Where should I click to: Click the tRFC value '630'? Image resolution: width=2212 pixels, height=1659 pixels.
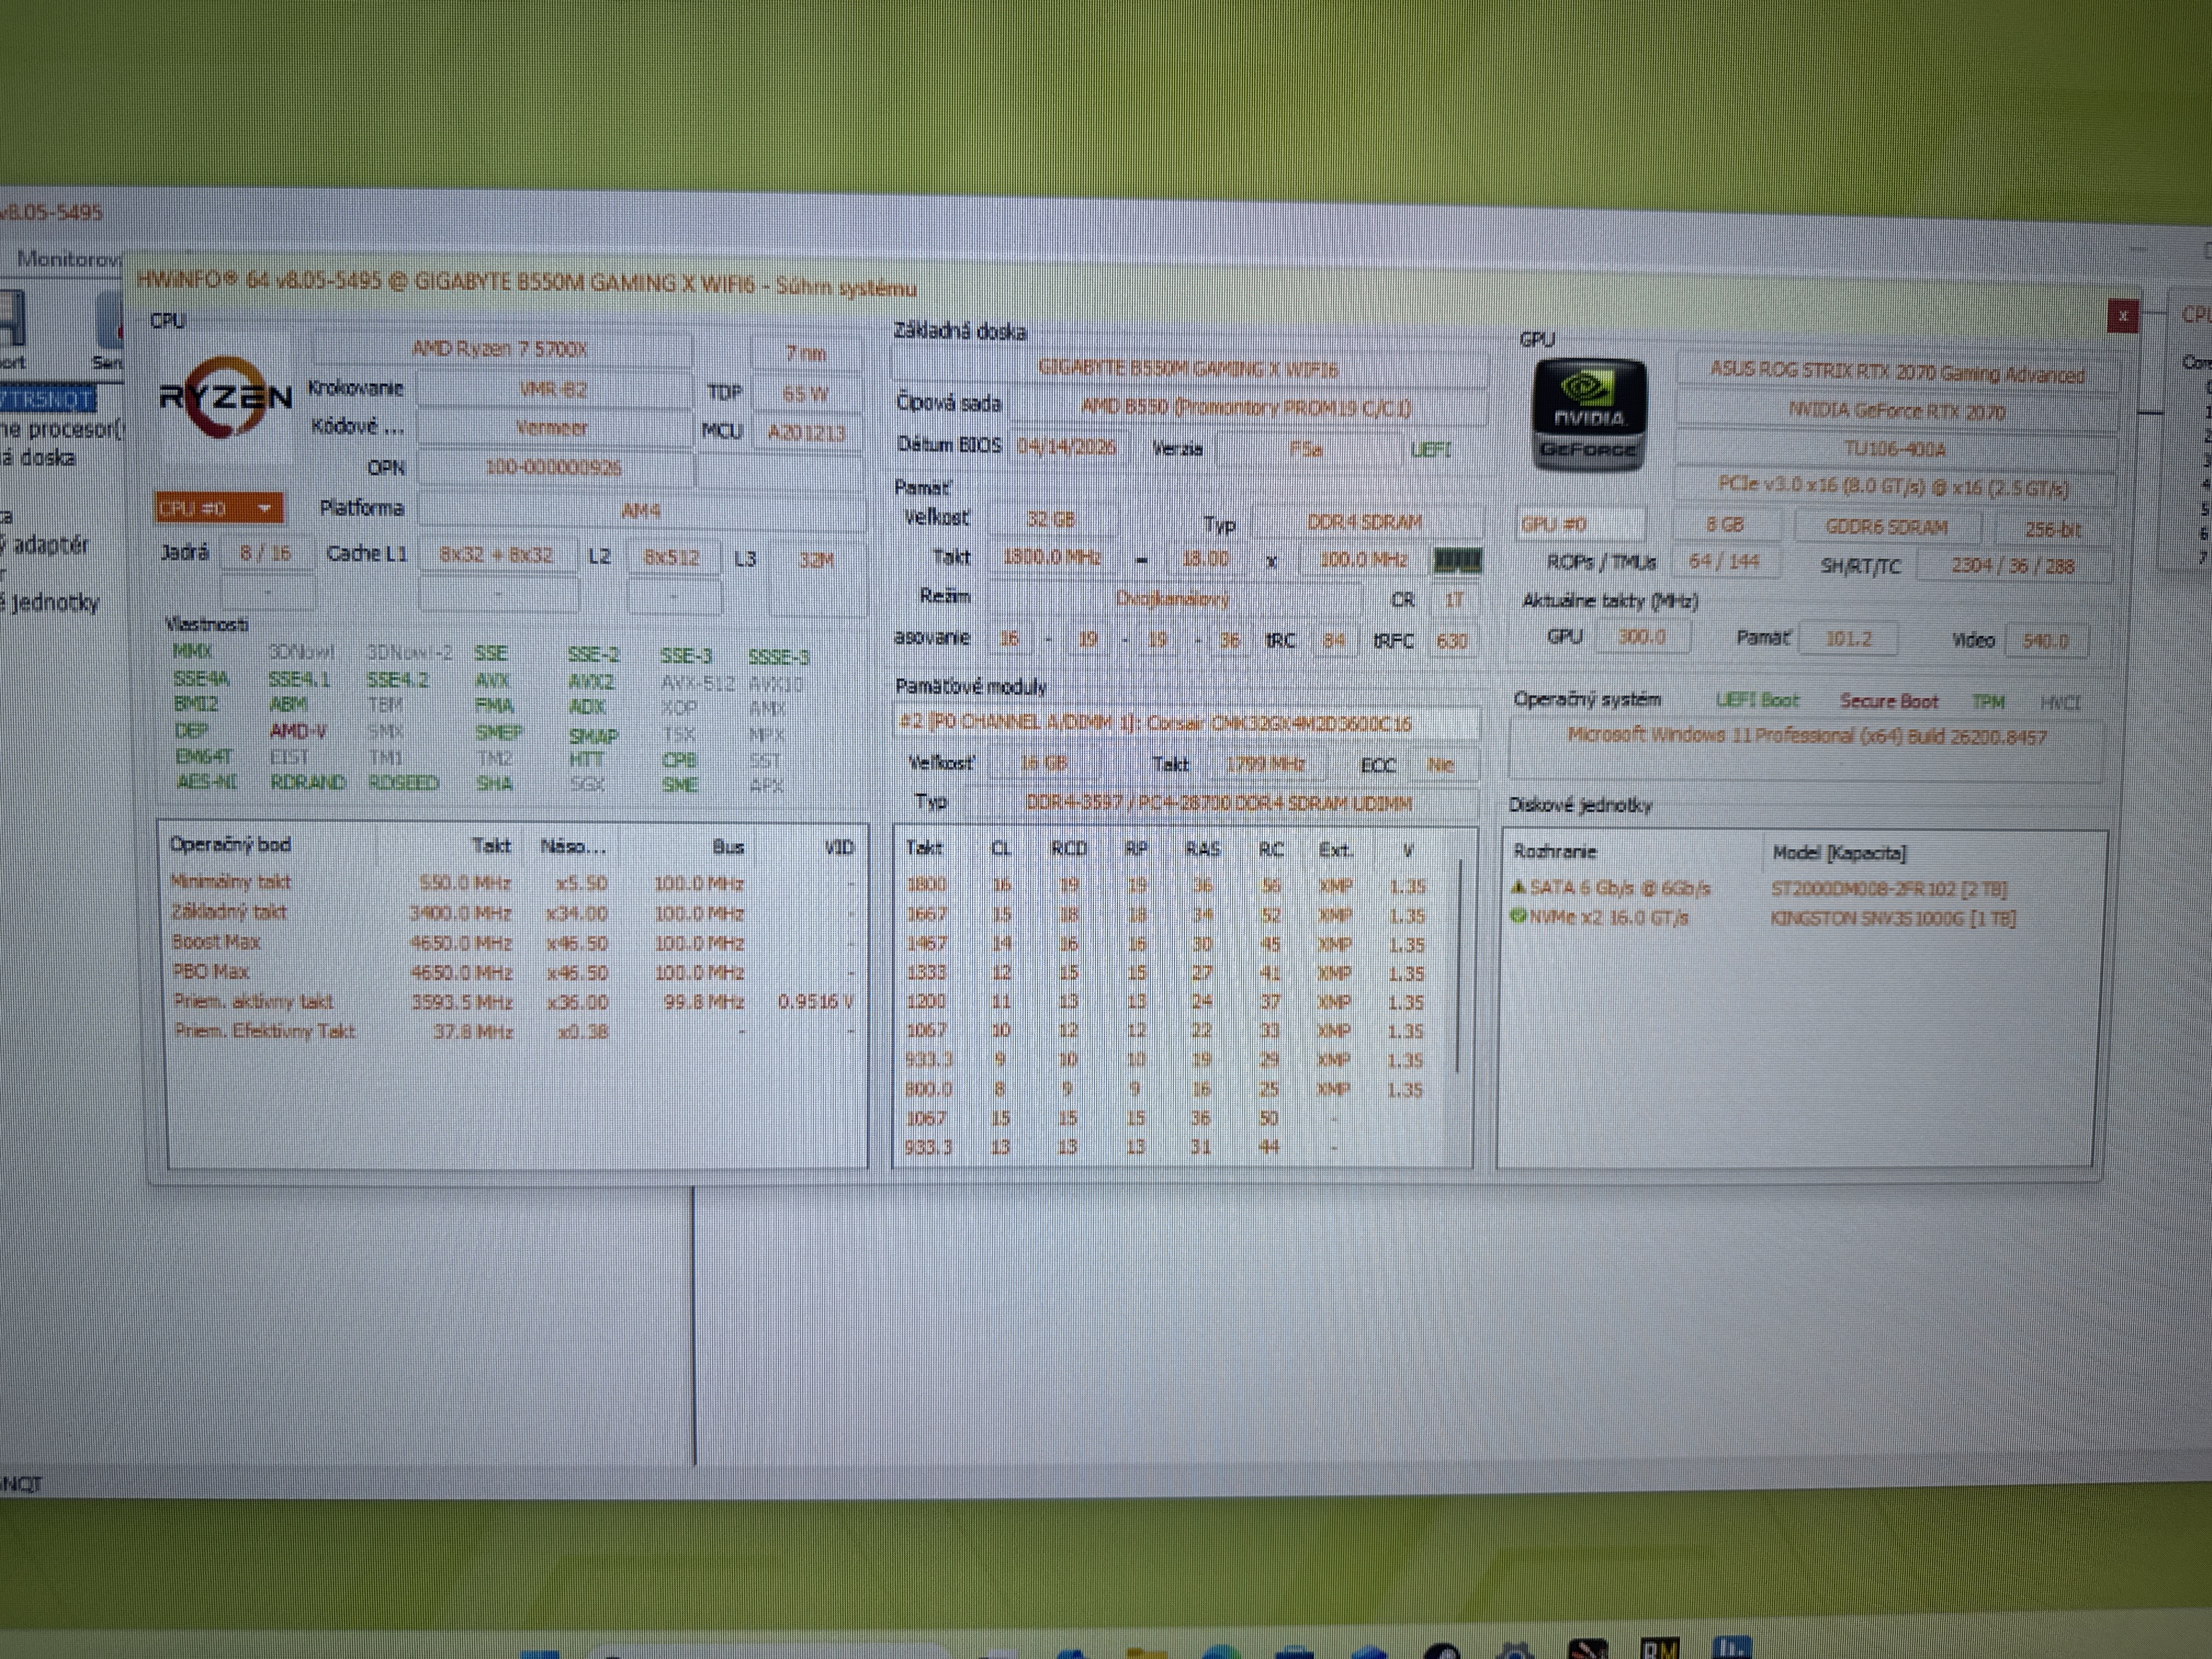[x=1452, y=641]
